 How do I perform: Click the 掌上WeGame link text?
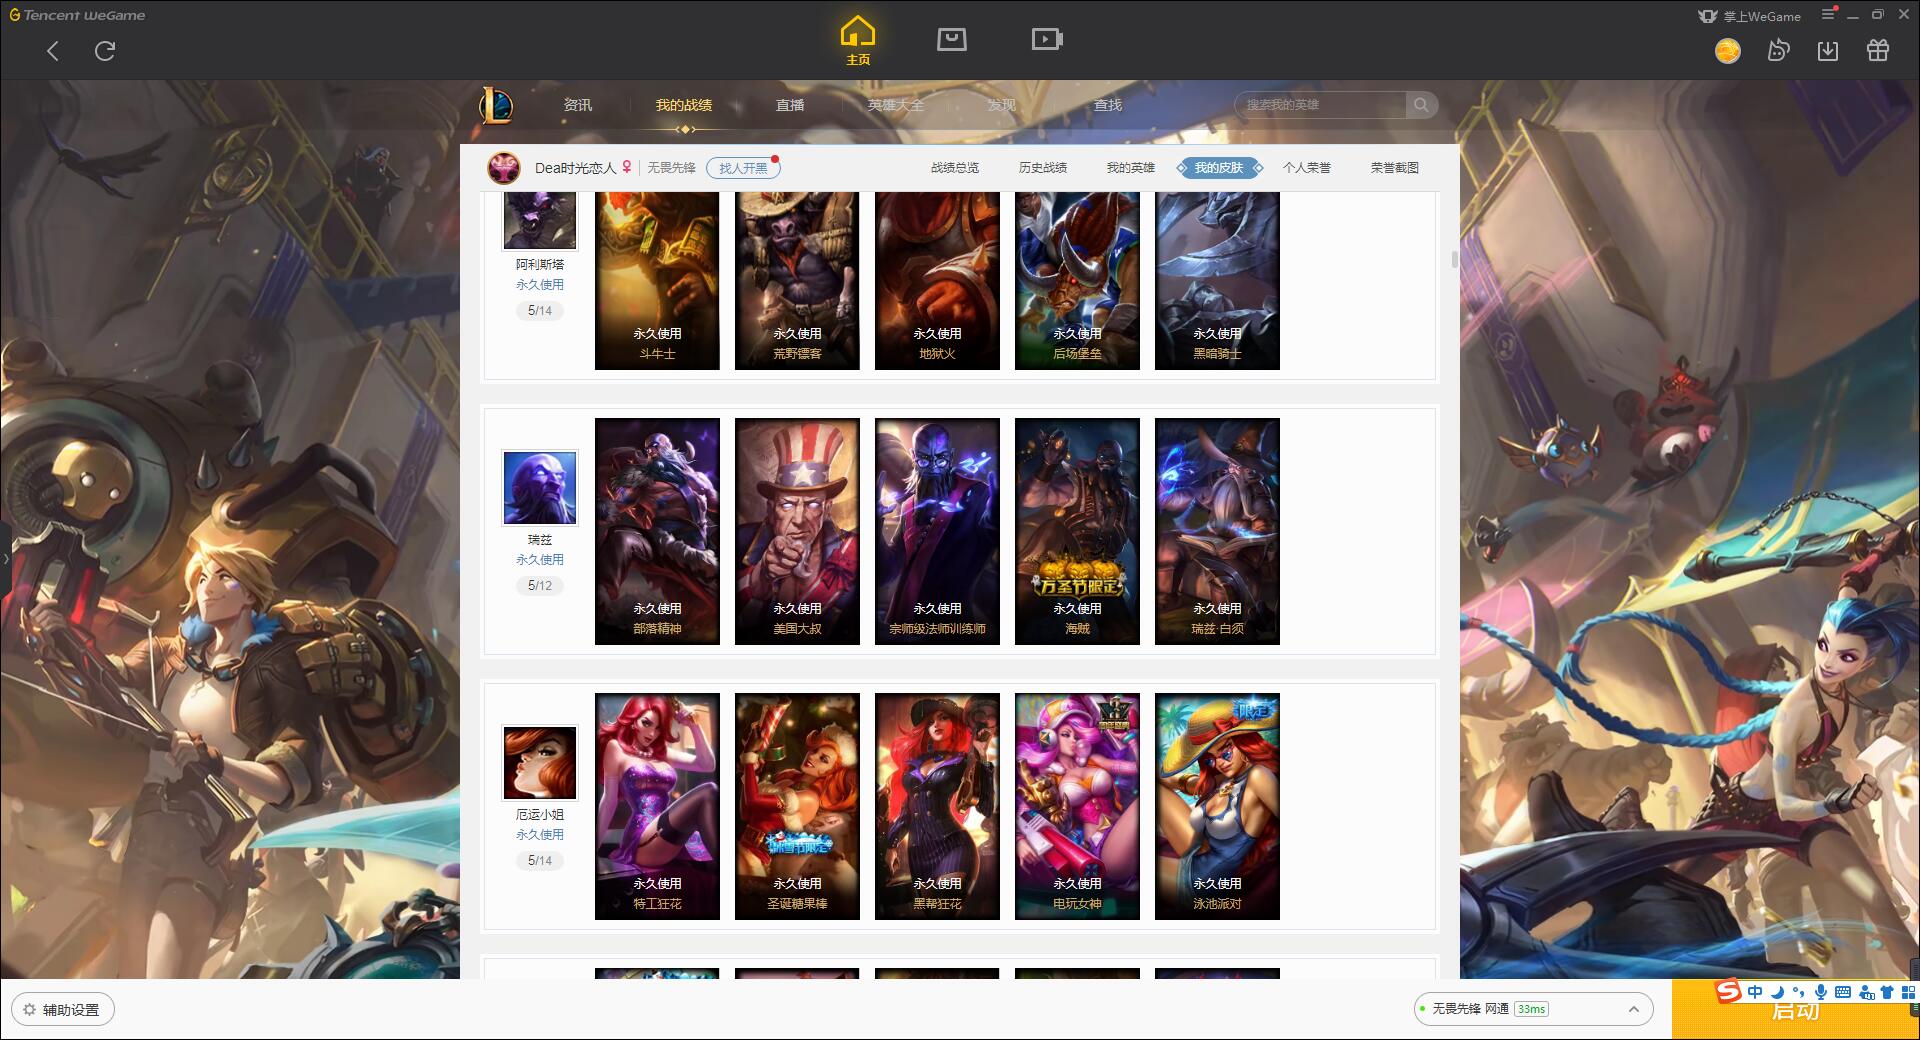pyautogui.click(x=1762, y=16)
